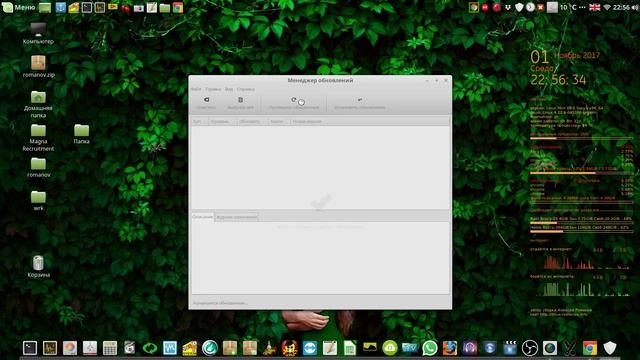This screenshot has width=640, height=360.
Task: Open the Wi-Fi network tray icon
Action: 607,7
